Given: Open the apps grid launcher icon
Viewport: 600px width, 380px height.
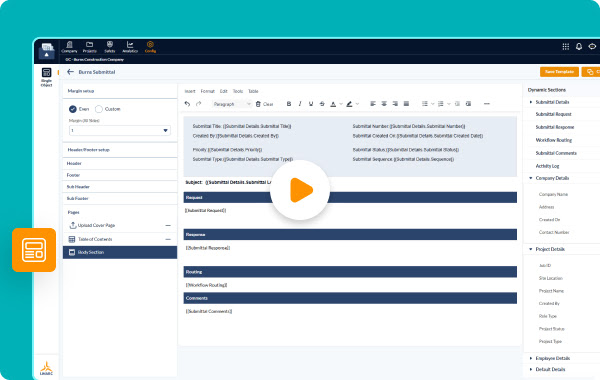Looking at the screenshot, I should 566,46.
